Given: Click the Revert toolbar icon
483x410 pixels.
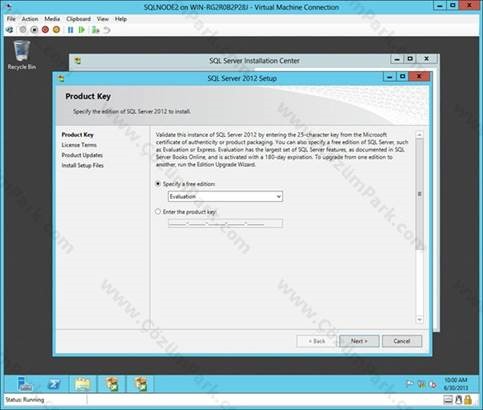Looking at the screenshot, I should 107,30.
